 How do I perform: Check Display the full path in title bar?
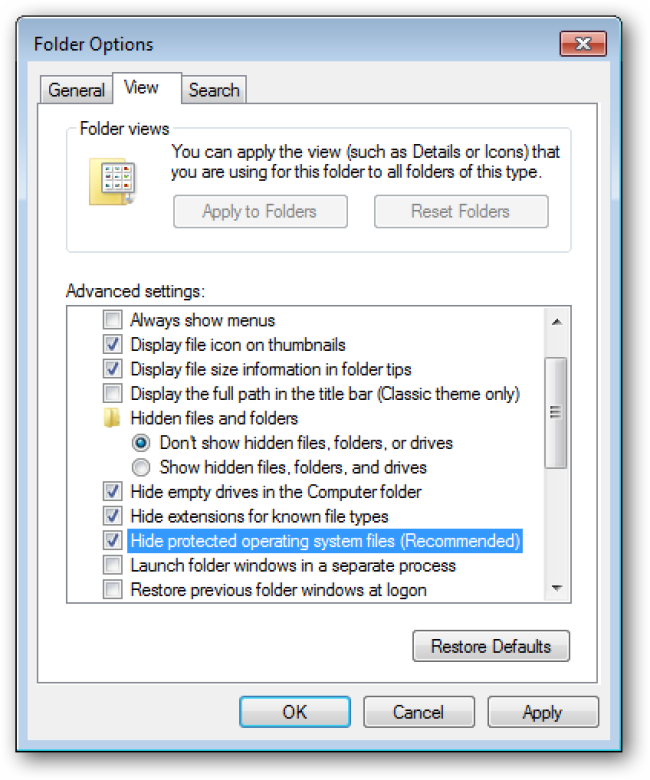(112, 393)
